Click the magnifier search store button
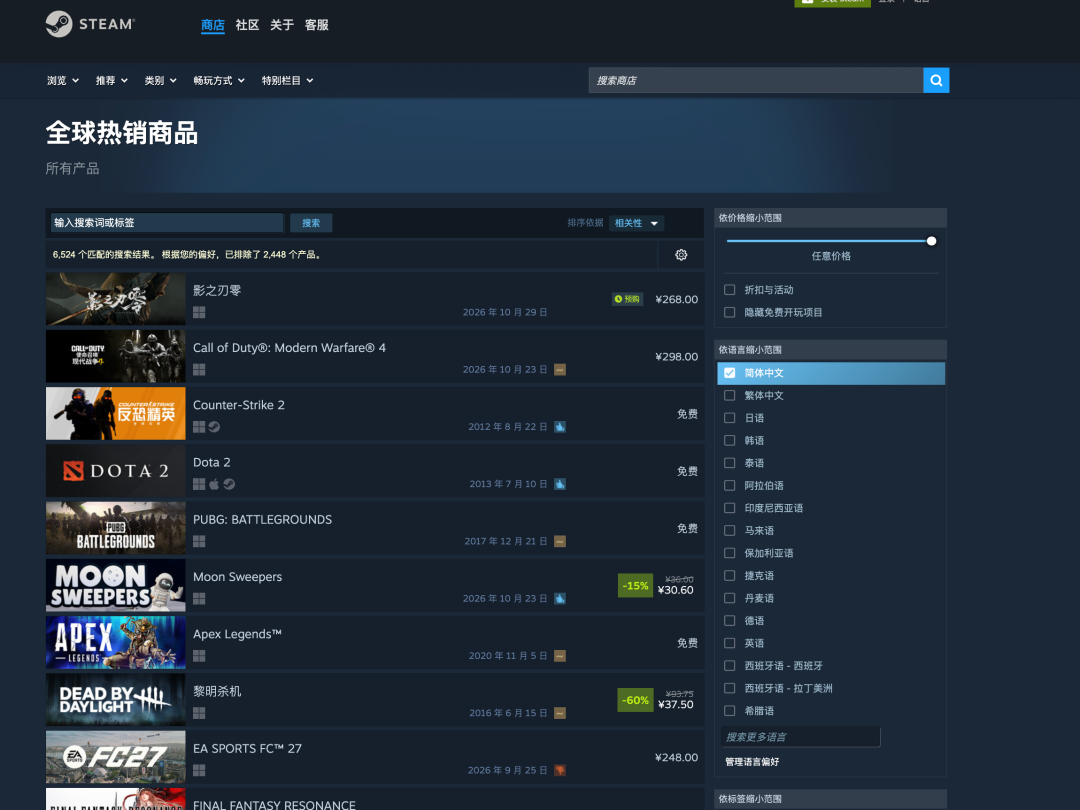The image size is (1080, 810). pyautogui.click(x=936, y=80)
